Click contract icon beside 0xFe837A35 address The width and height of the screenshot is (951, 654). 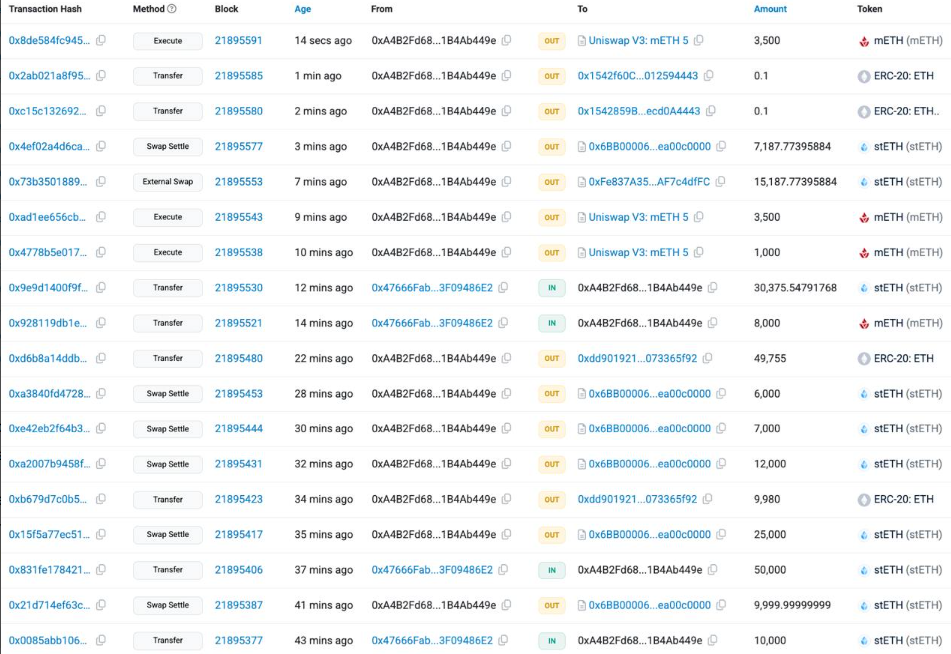point(582,181)
